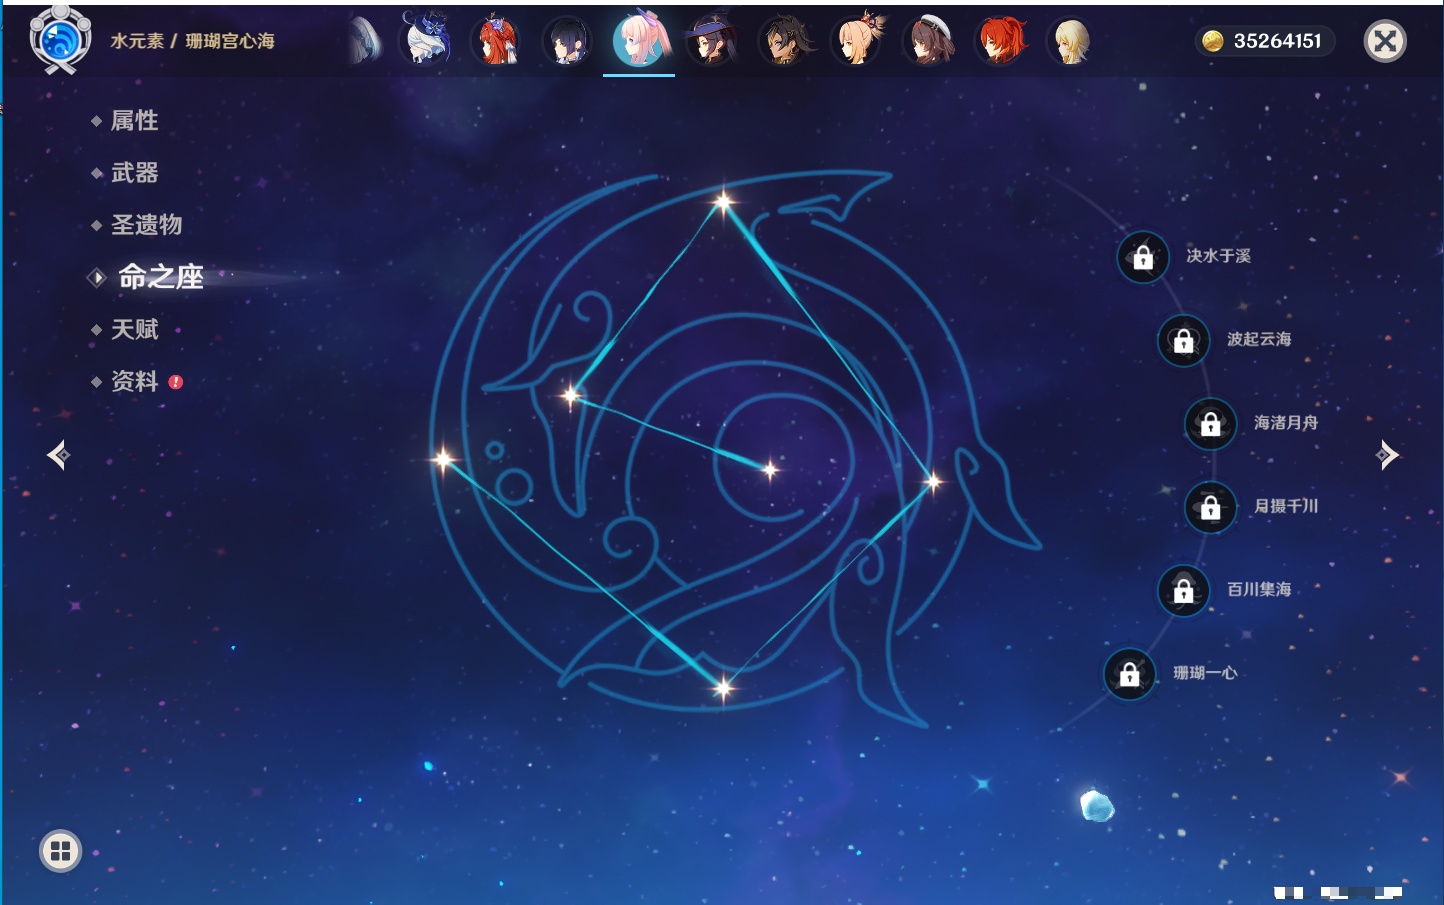
Task: Click the red alert badge beside 资料
Action: pos(176,382)
